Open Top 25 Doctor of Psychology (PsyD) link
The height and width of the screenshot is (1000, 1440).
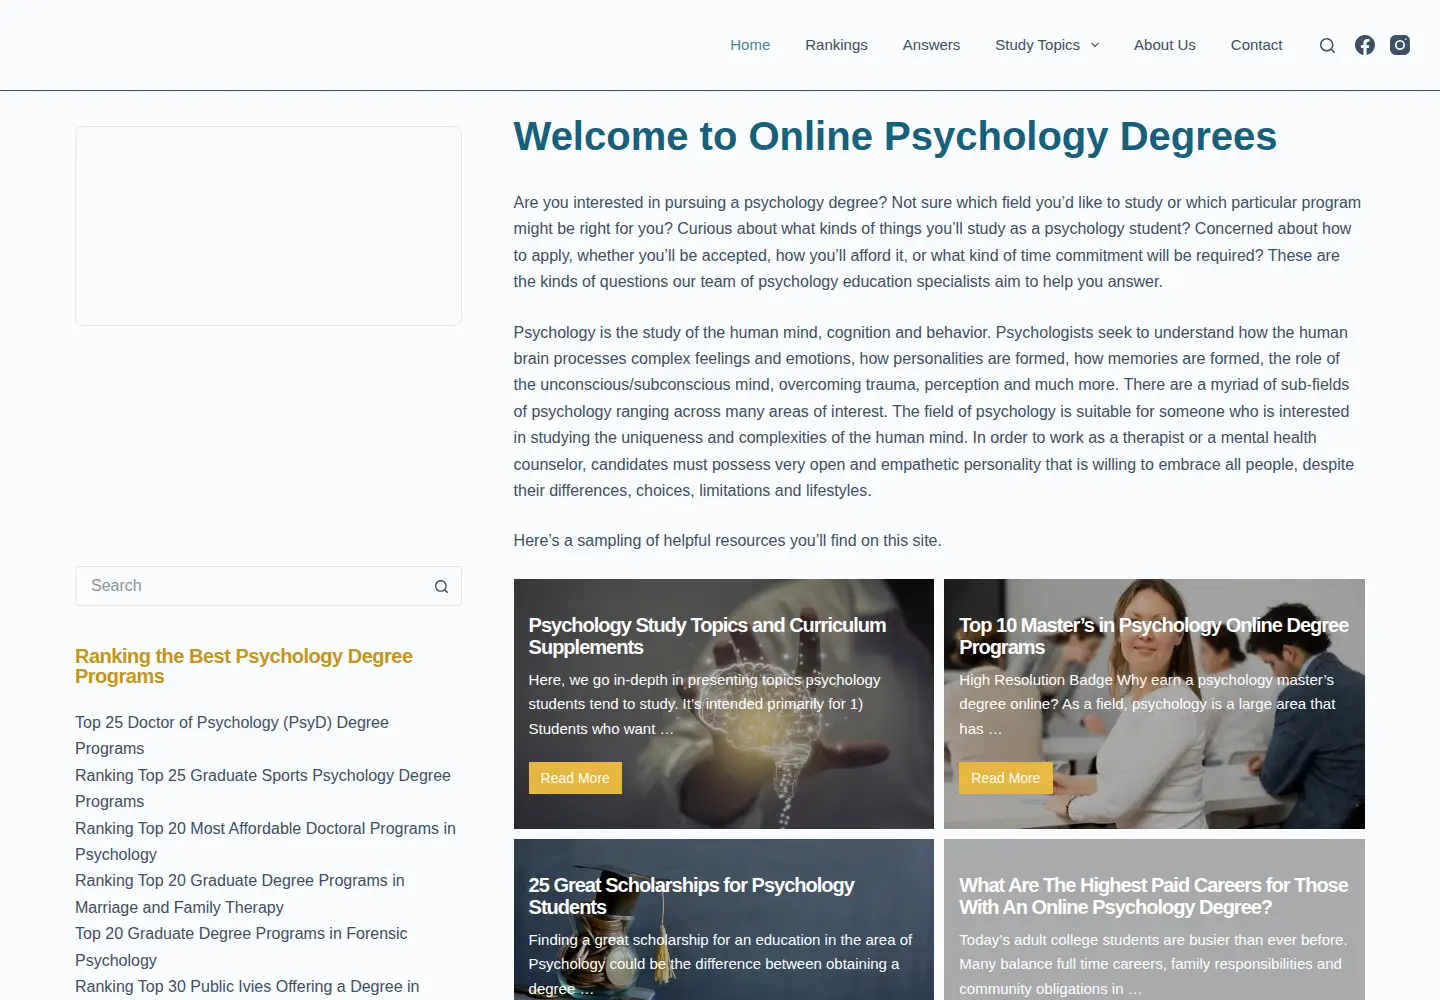[x=232, y=735]
